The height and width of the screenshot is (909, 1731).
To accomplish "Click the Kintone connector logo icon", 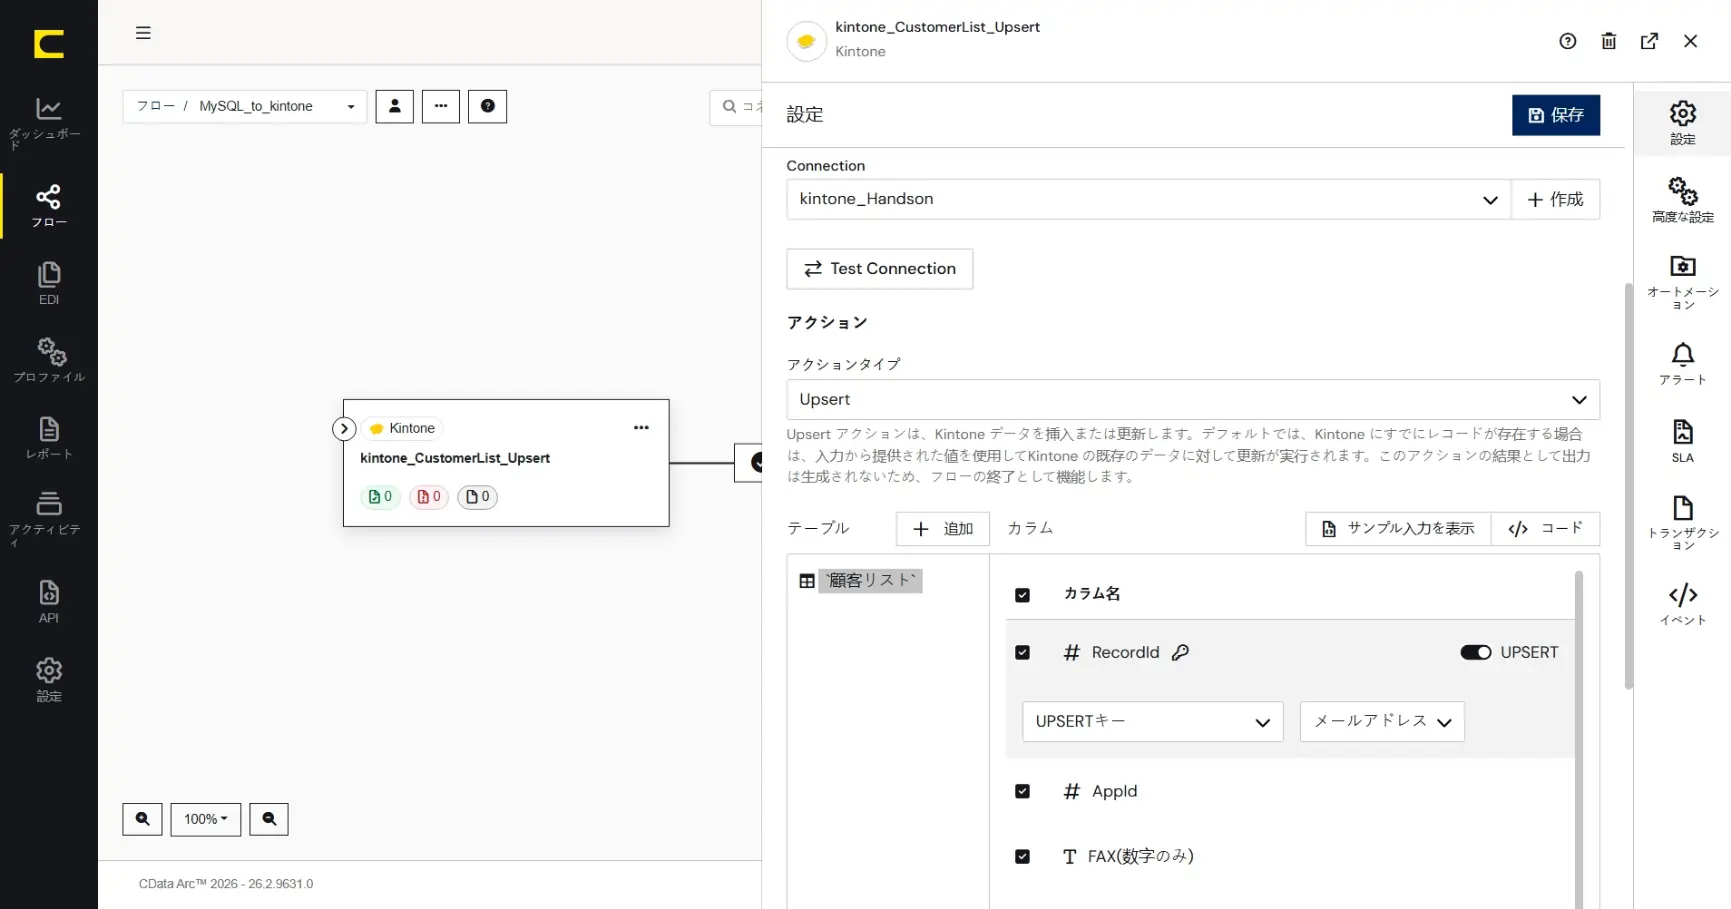I will click(806, 41).
